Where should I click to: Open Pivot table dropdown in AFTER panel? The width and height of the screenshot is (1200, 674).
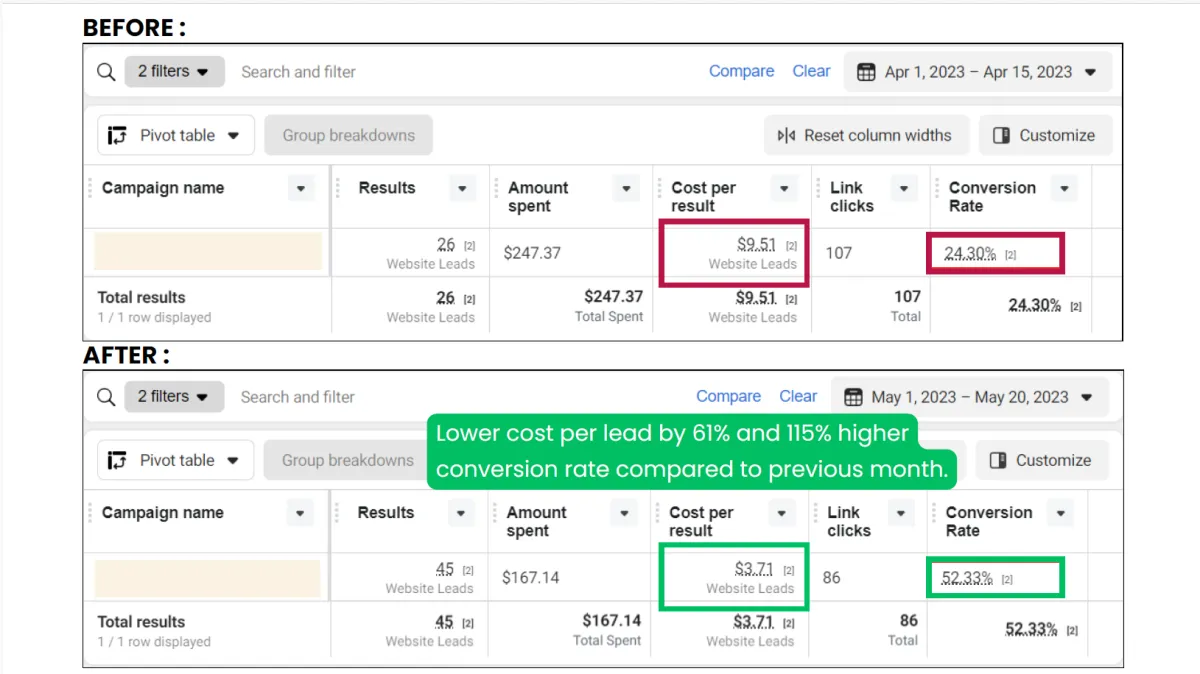pyautogui.click(x=176, y=460)
